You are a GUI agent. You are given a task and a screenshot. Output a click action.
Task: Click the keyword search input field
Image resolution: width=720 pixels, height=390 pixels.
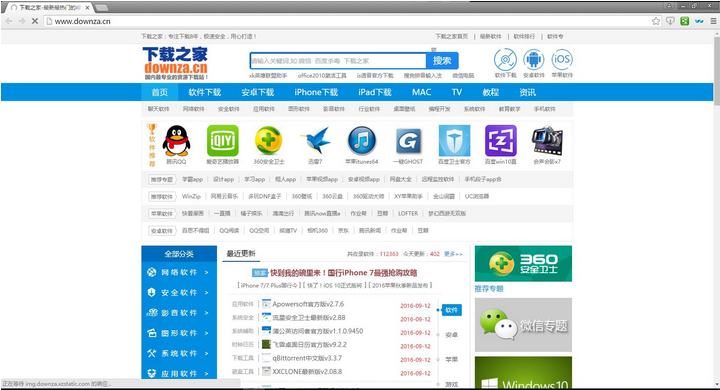coord(338,61)
